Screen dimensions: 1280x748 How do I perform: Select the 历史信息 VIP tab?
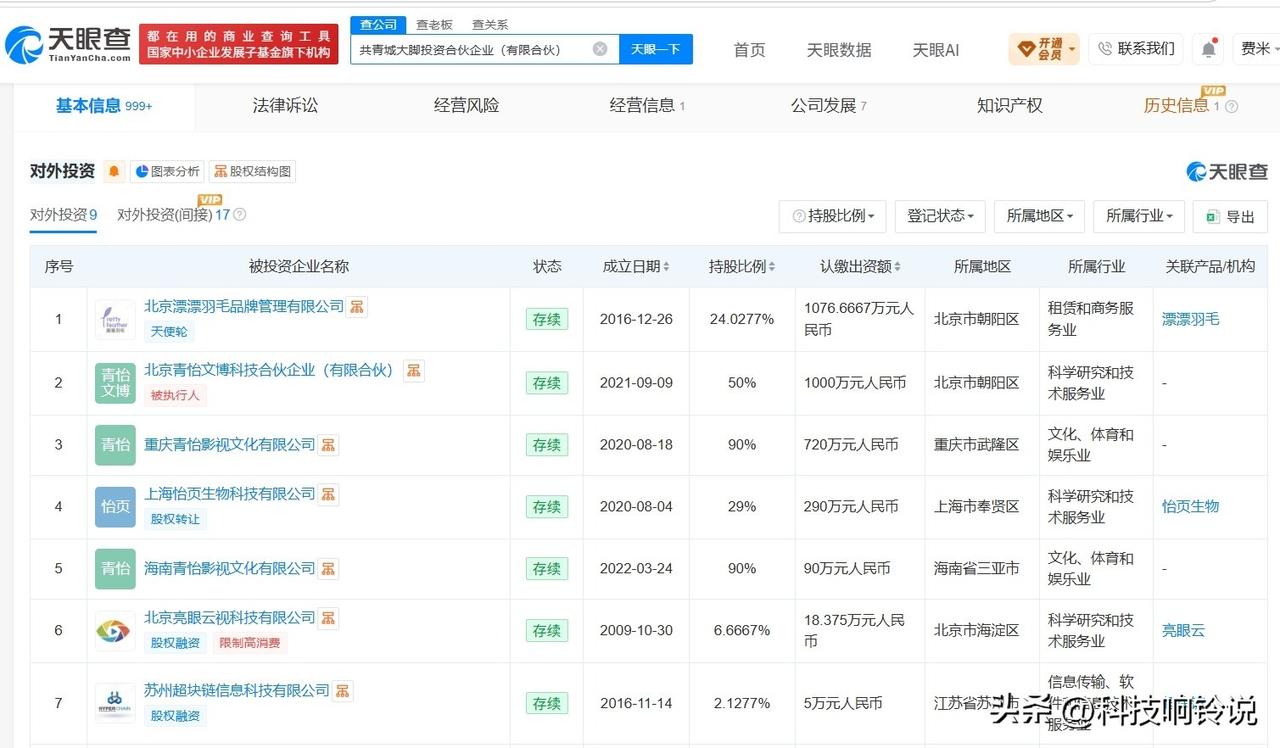[x=1182, y=106]
